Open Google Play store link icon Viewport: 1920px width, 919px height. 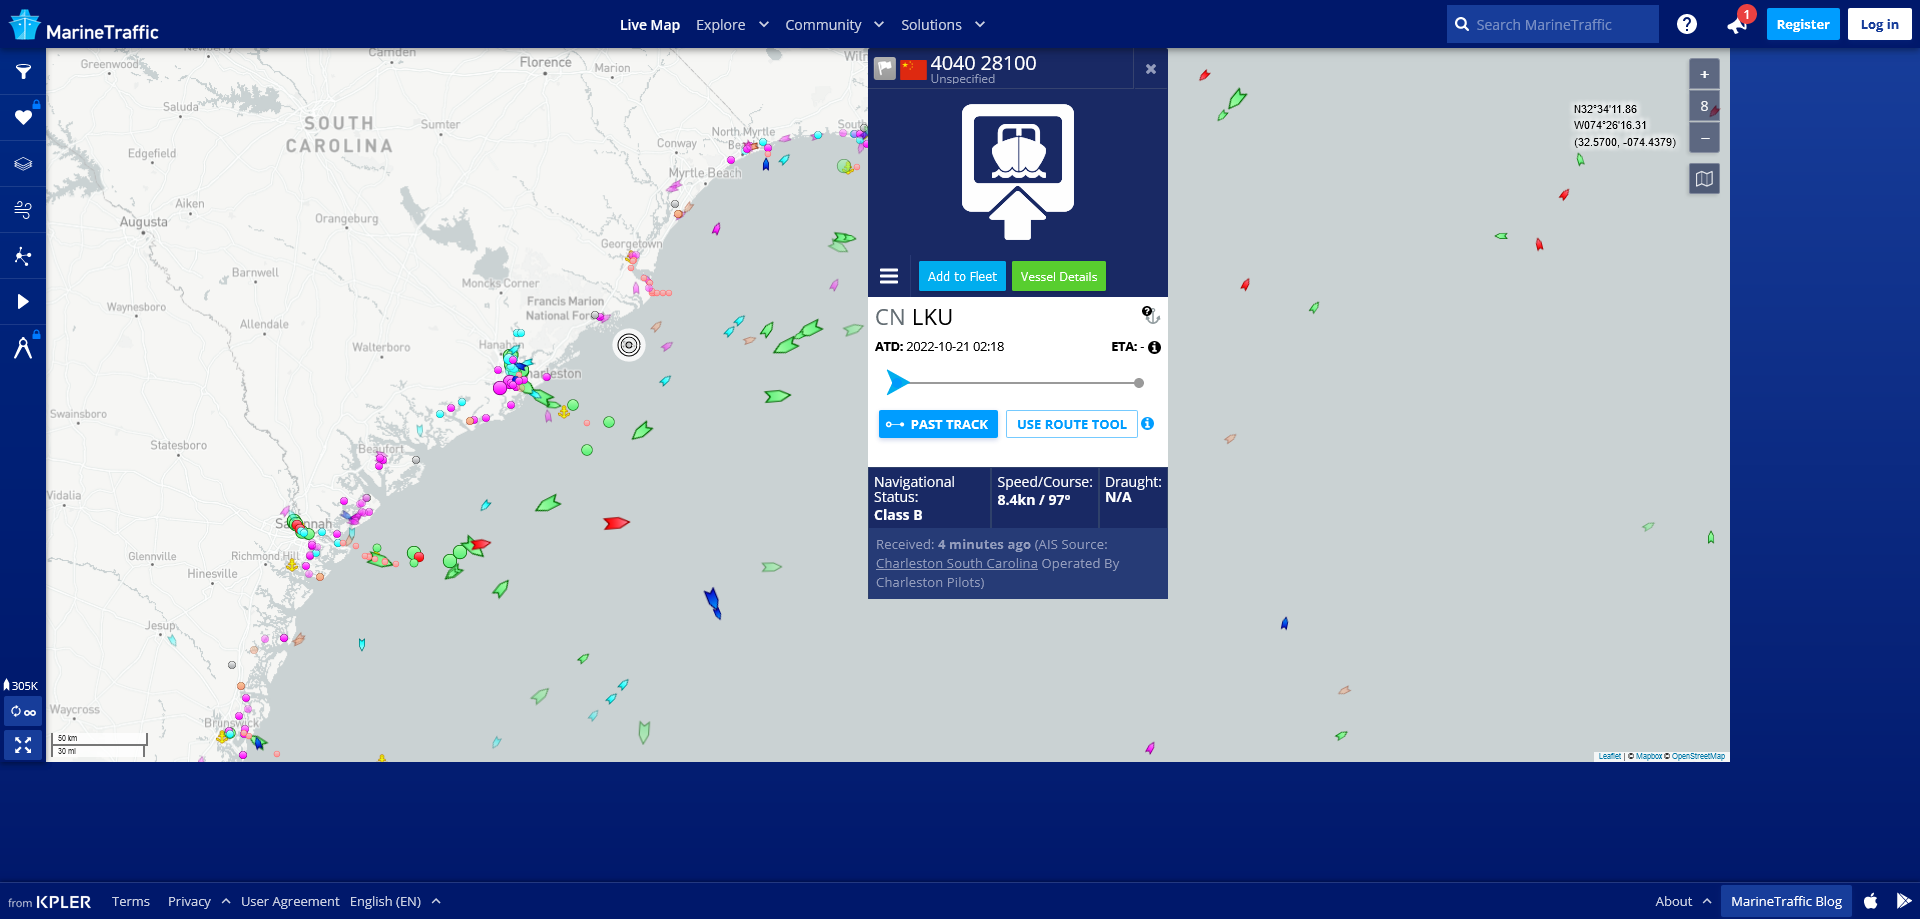click(1904, 901)
